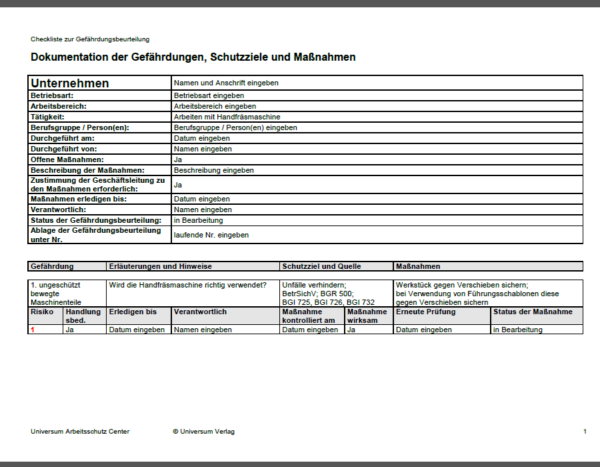Select "1. ungeschützt bewegte Maschinenteile" cell

67,293
